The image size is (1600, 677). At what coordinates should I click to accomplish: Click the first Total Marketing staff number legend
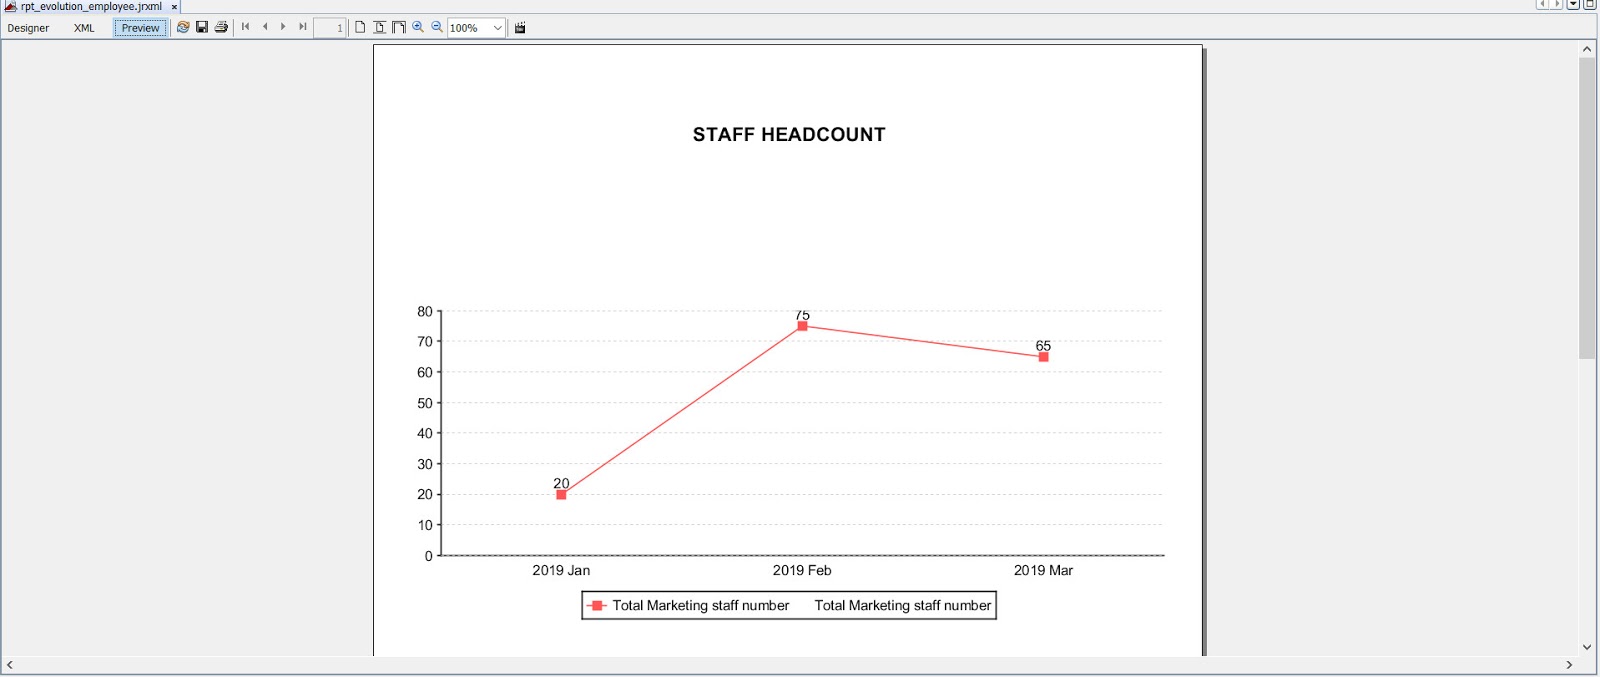click(x=701, y=606)
